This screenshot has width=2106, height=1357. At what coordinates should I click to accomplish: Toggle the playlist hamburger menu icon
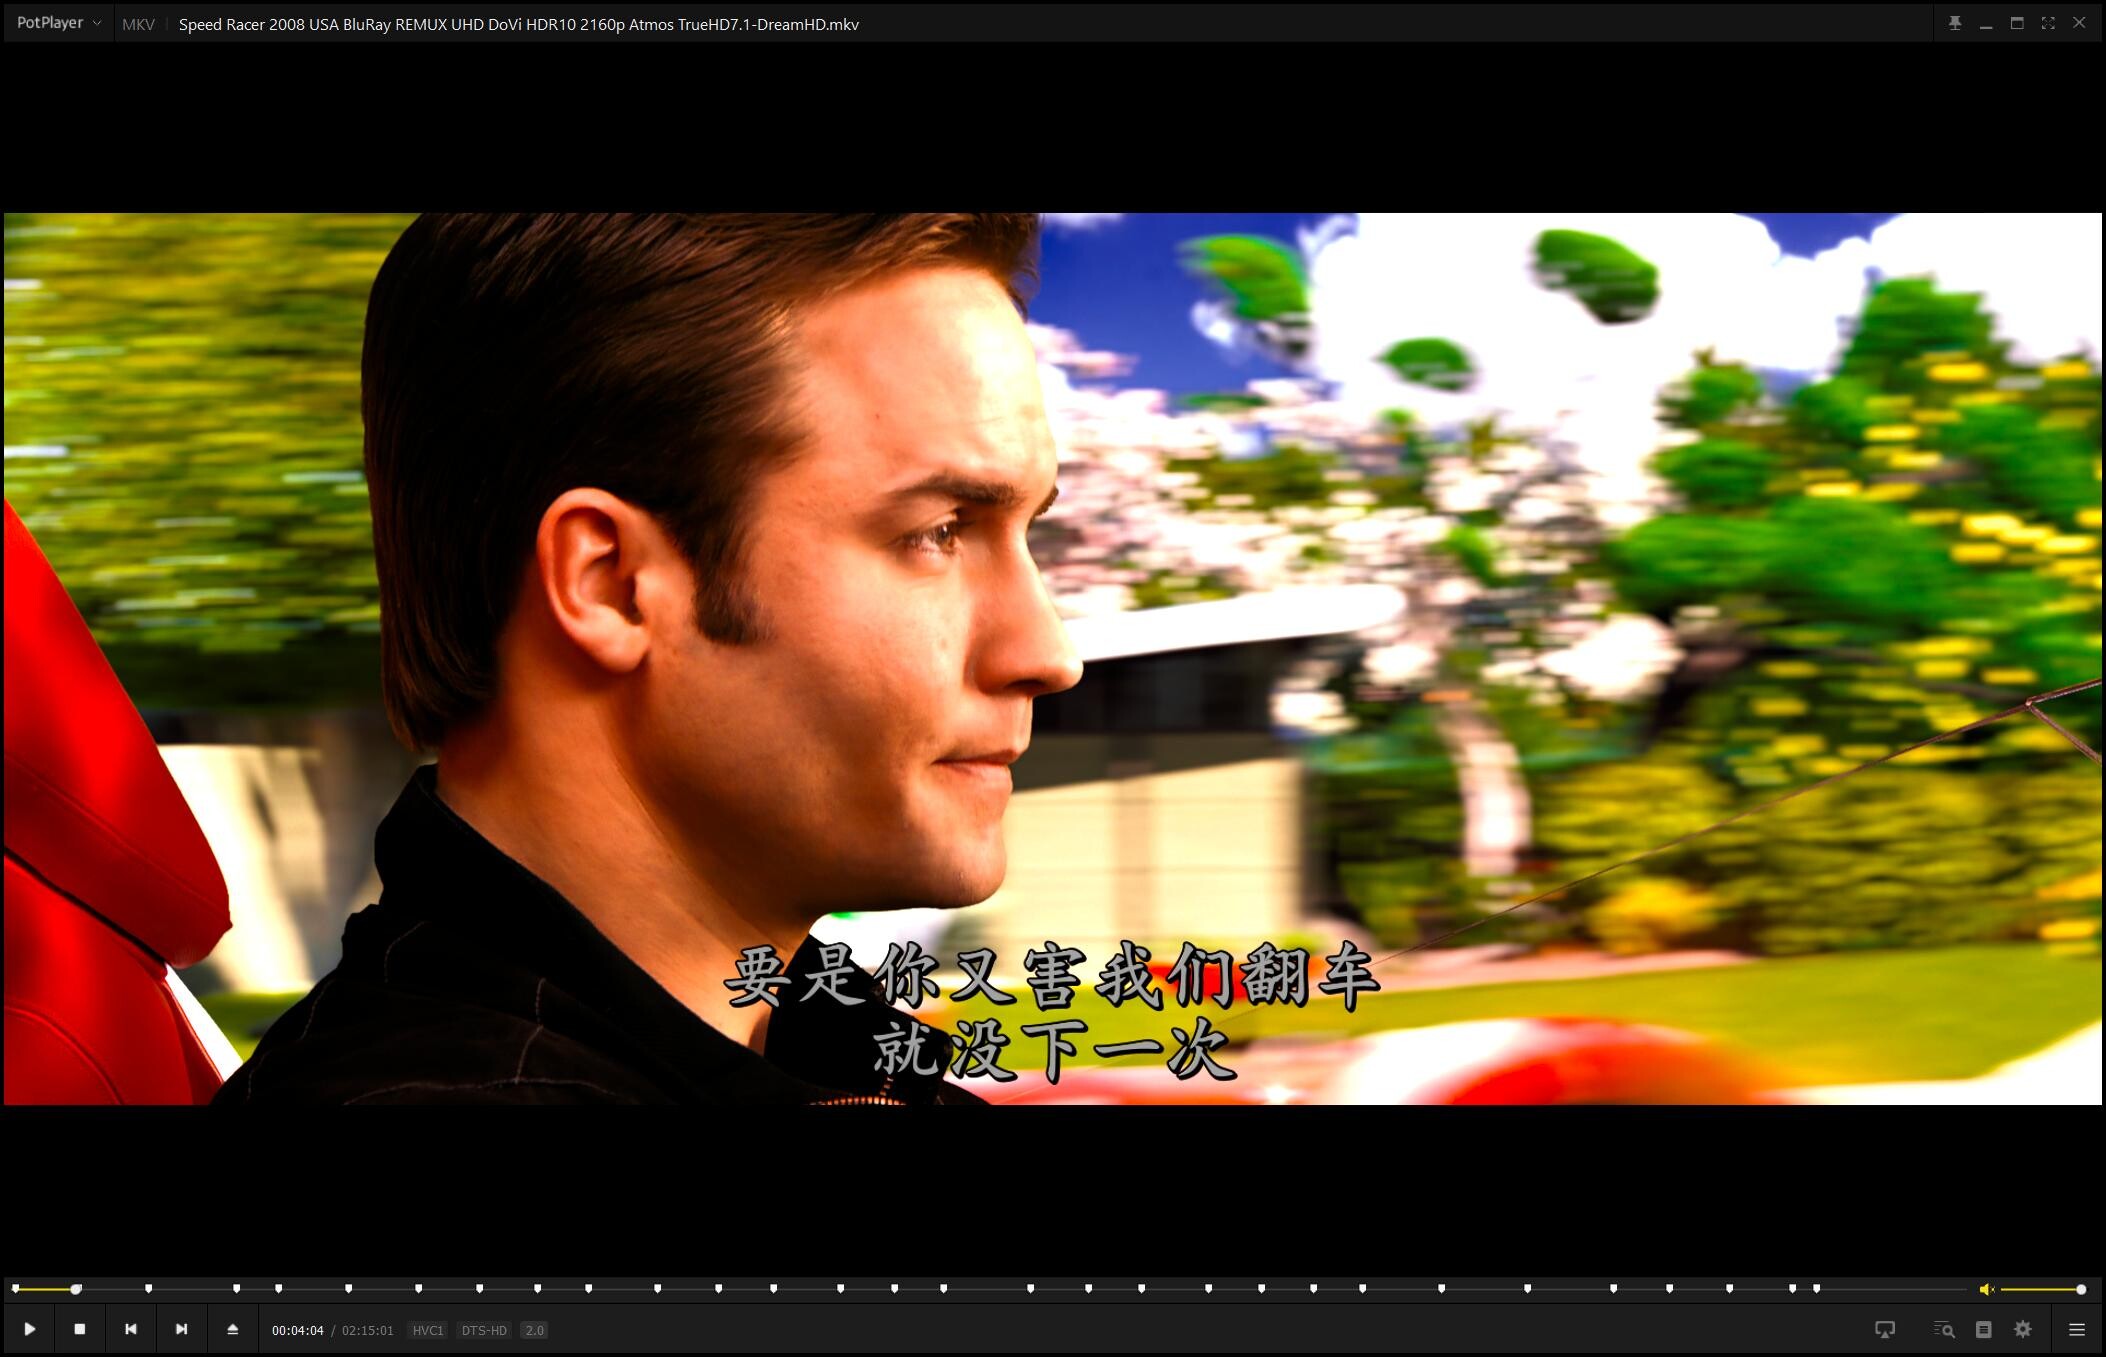click(x=2077, y=1329)
